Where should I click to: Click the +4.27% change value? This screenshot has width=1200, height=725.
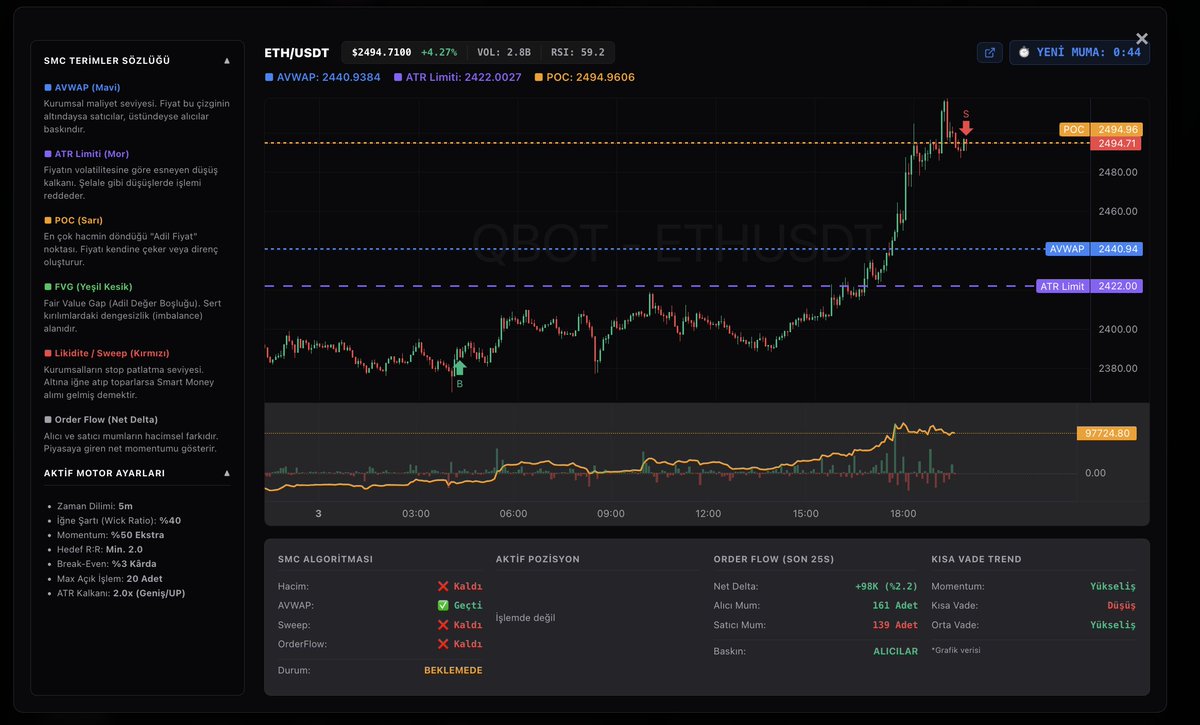click(x=439, y=53)
